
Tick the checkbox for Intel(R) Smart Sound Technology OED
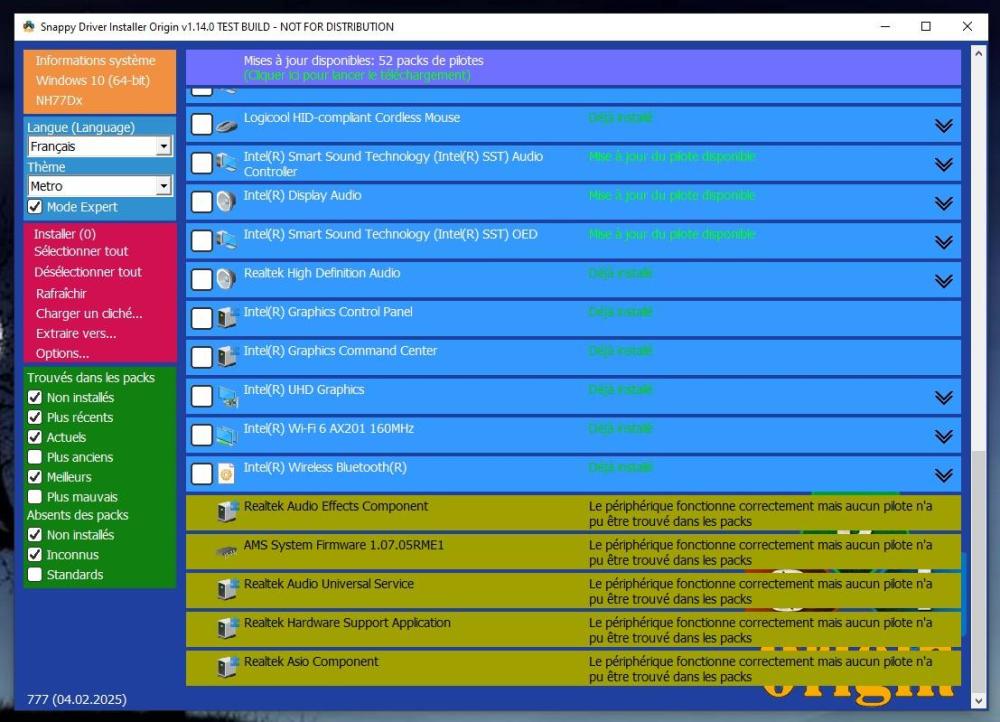coord(202,241)
